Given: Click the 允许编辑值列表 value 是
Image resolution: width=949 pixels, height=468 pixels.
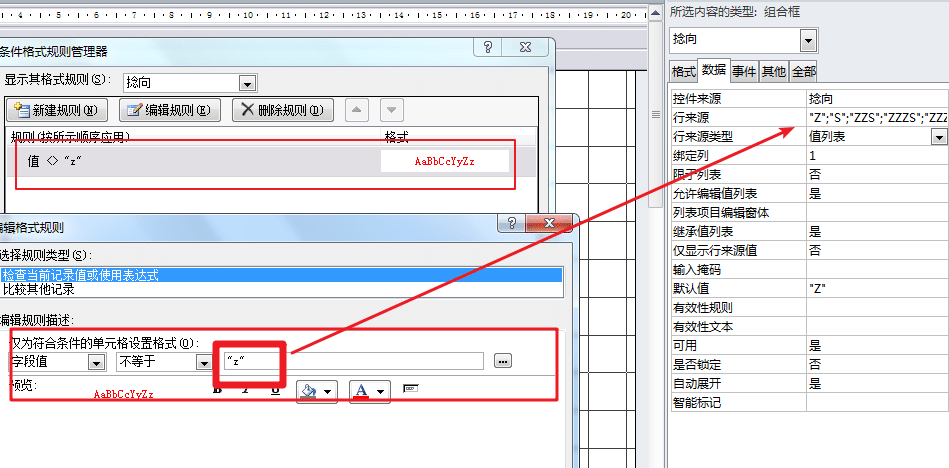Looking at the screenshot, I should 878,194.
